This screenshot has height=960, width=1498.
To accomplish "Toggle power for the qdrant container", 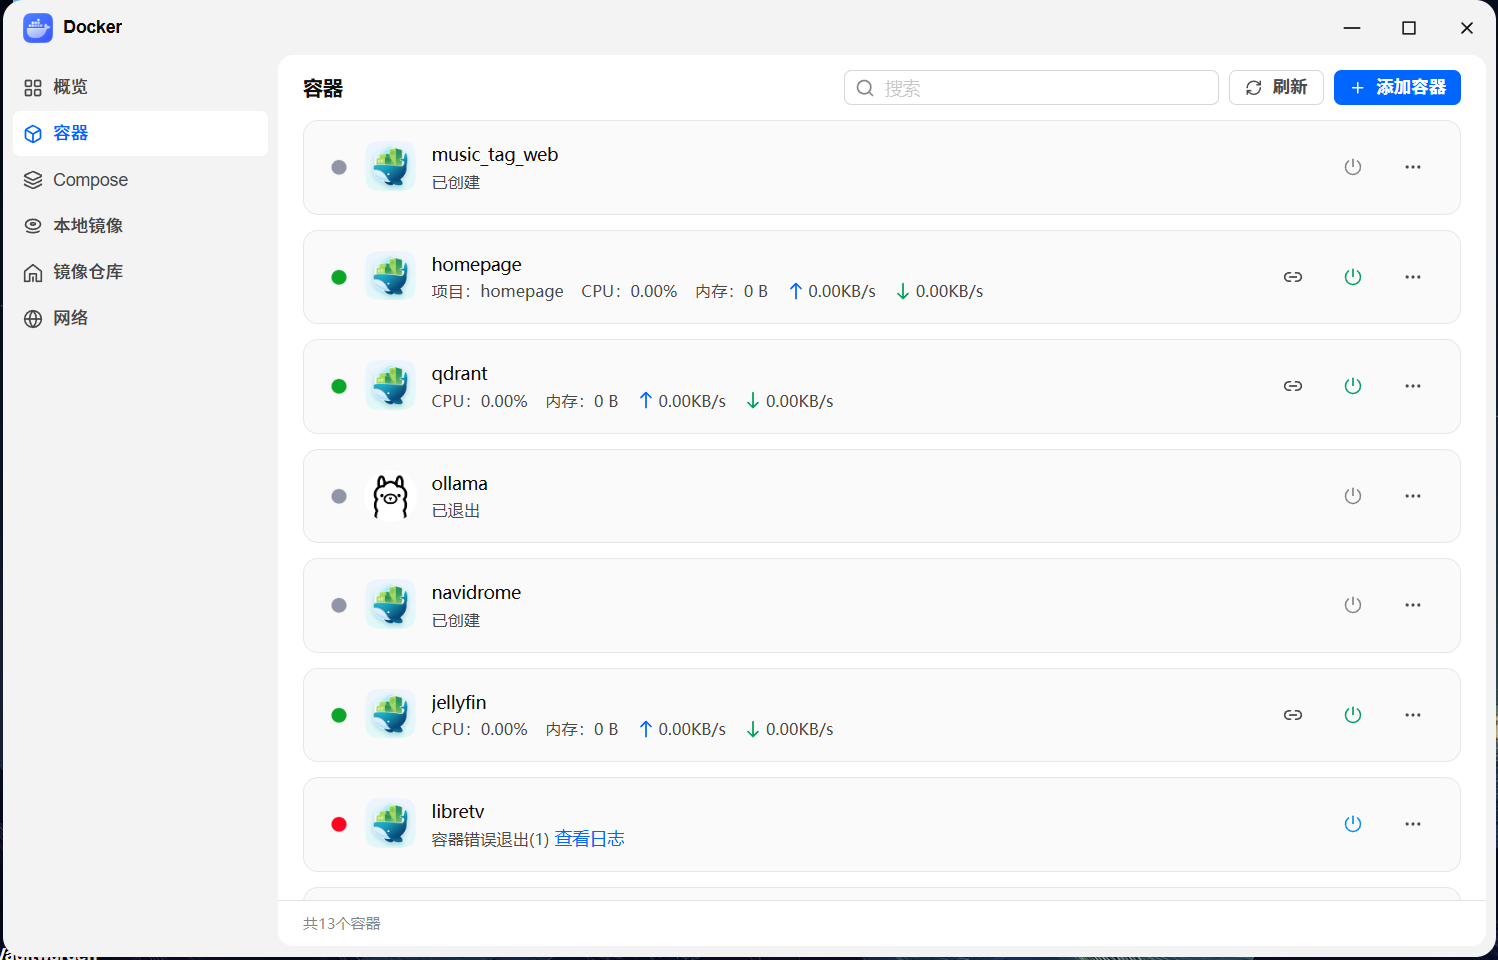I will (x=1353, y=386).
